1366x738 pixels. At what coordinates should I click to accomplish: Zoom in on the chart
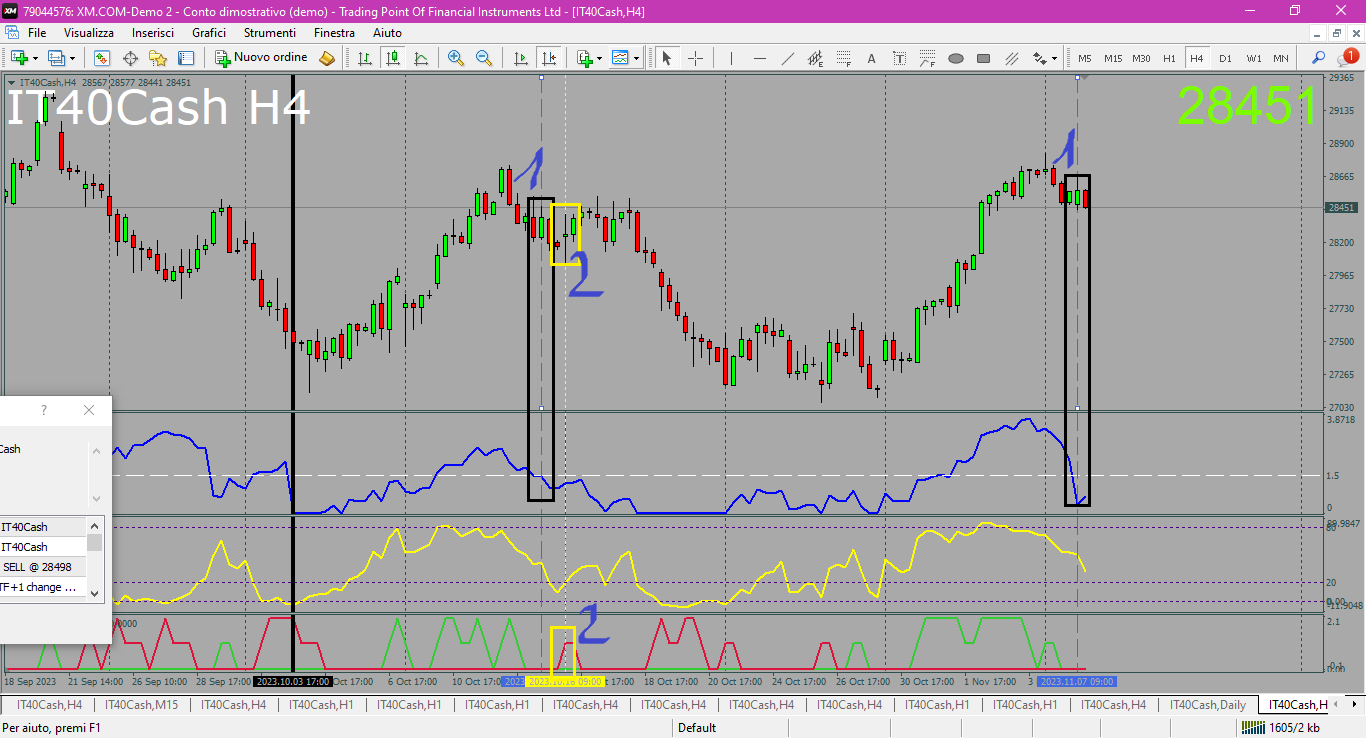coord(456,58)
